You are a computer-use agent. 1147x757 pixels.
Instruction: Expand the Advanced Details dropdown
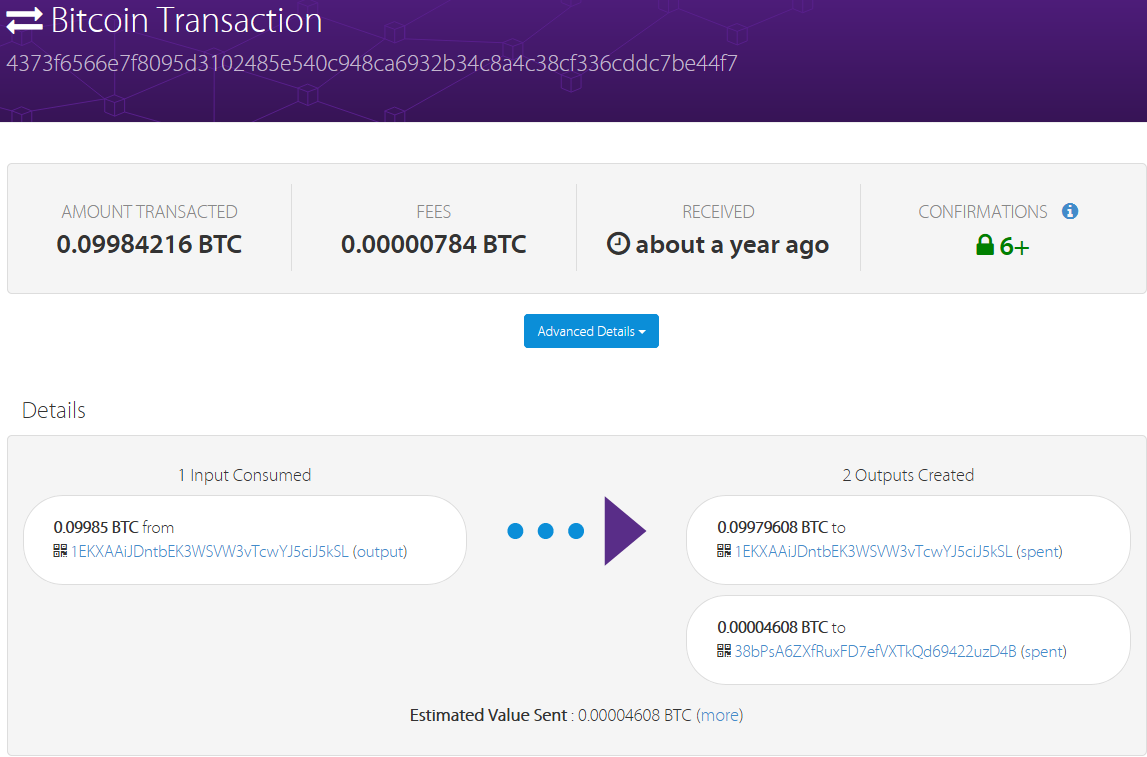[x=591, y=331]
